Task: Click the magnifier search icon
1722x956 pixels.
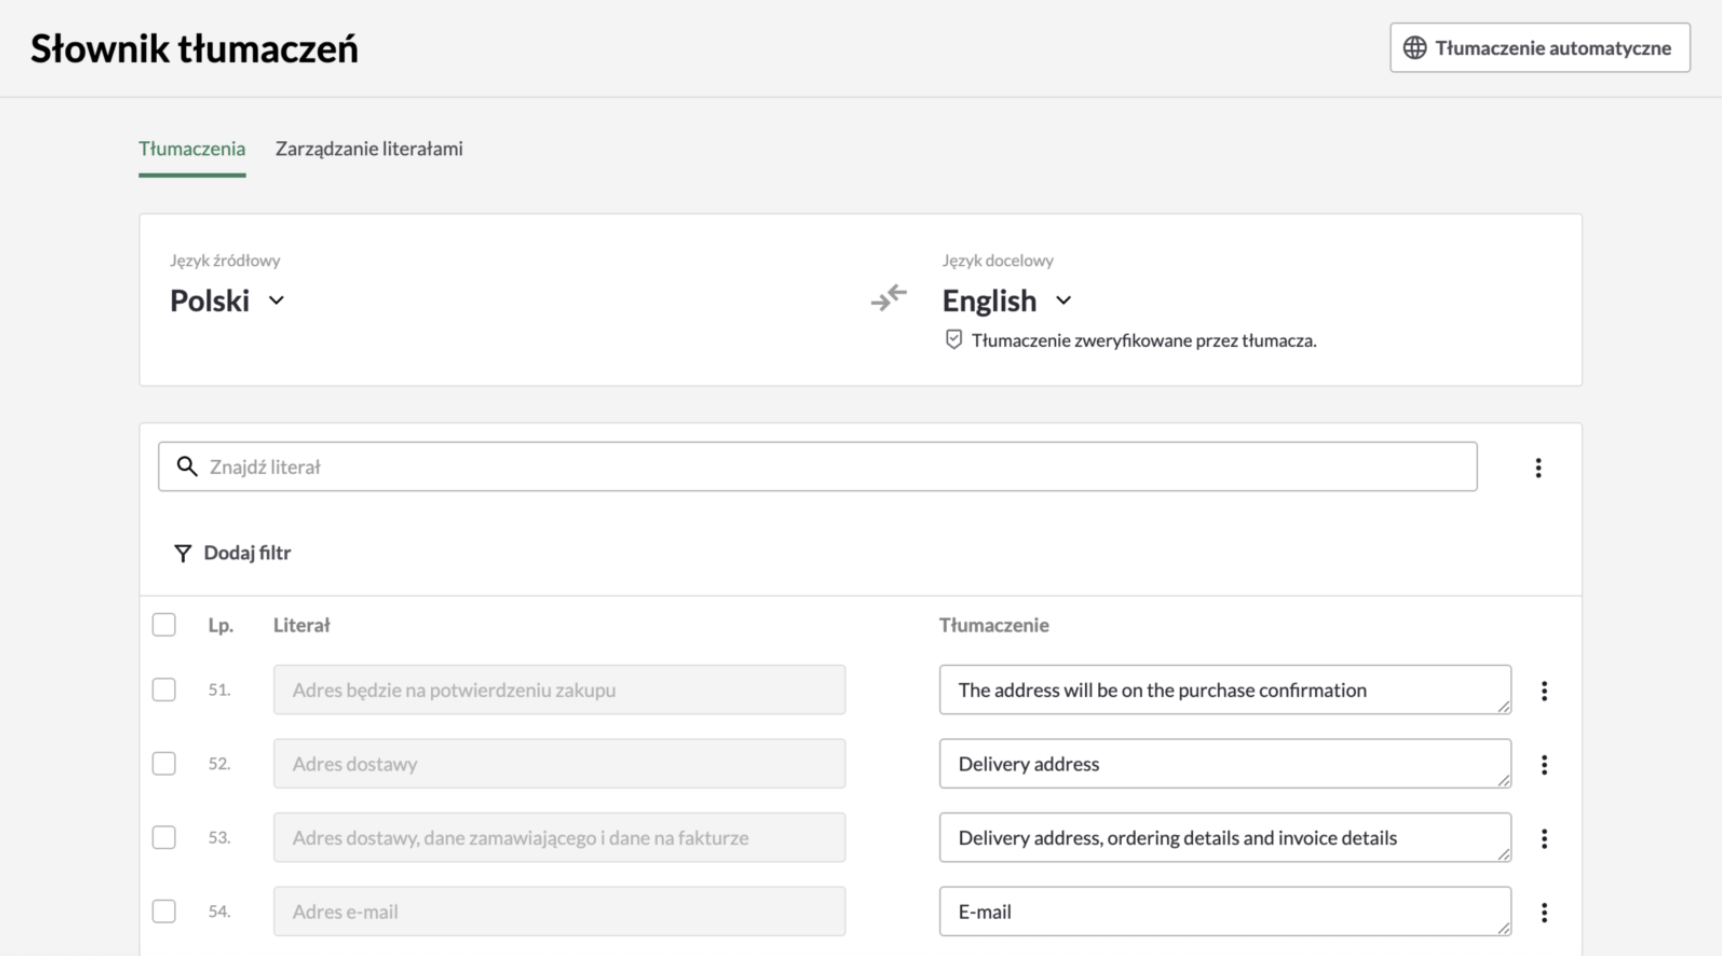Action: coord(187,466)
